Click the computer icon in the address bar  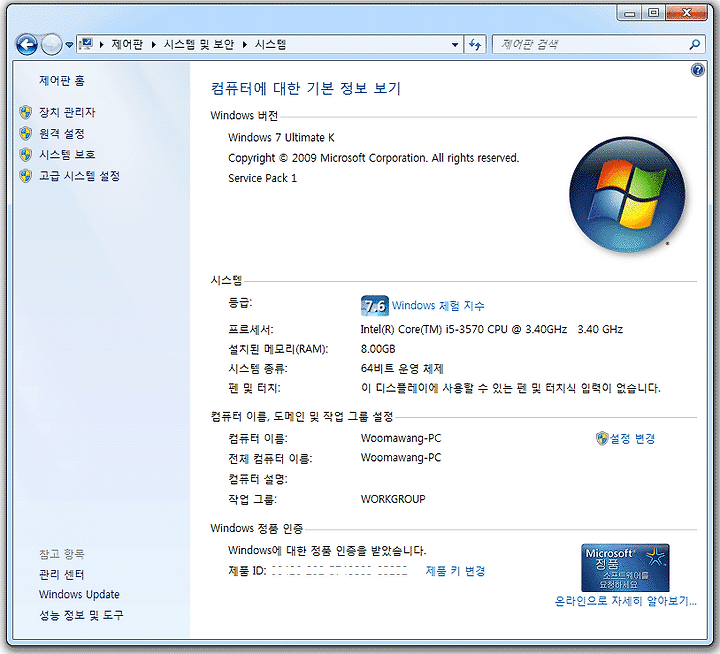point(86,44)
